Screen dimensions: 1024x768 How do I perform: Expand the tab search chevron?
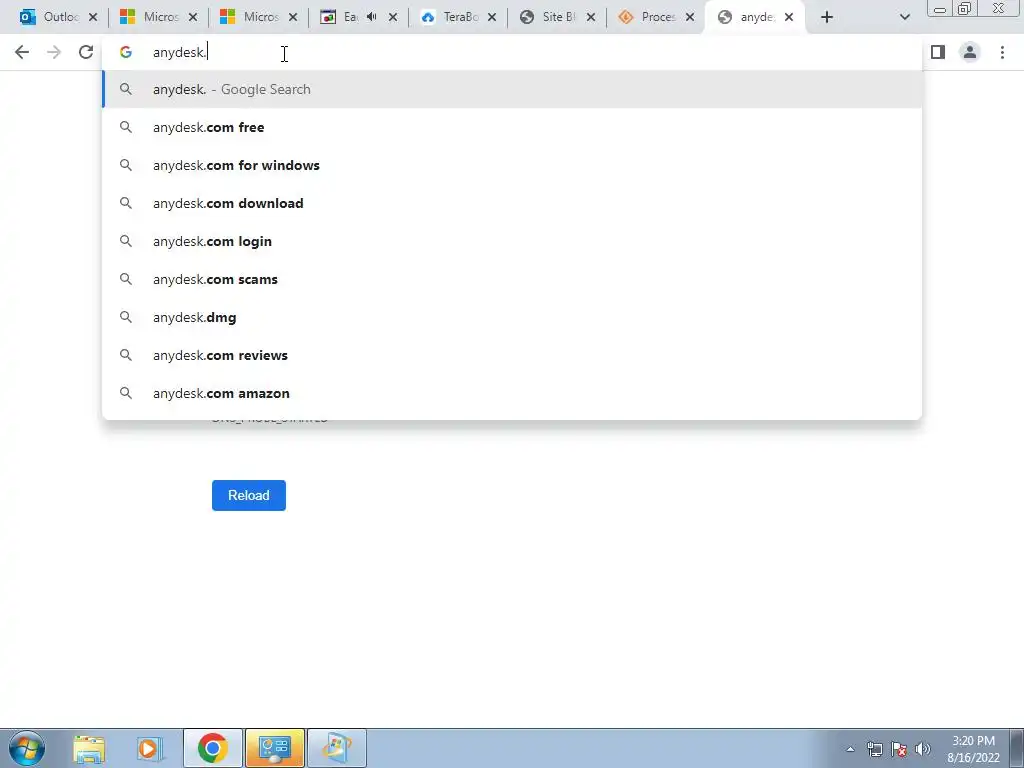(904, 18)
